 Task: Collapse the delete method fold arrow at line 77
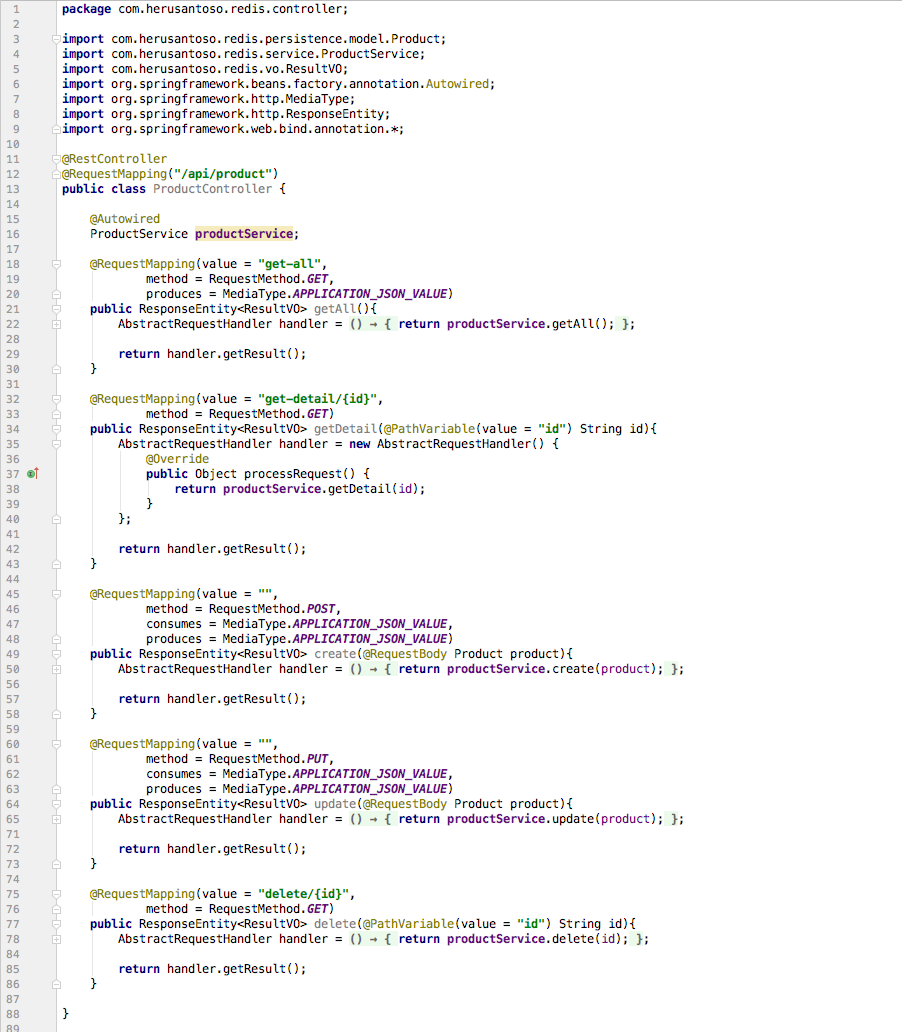(x=57, y=923)
